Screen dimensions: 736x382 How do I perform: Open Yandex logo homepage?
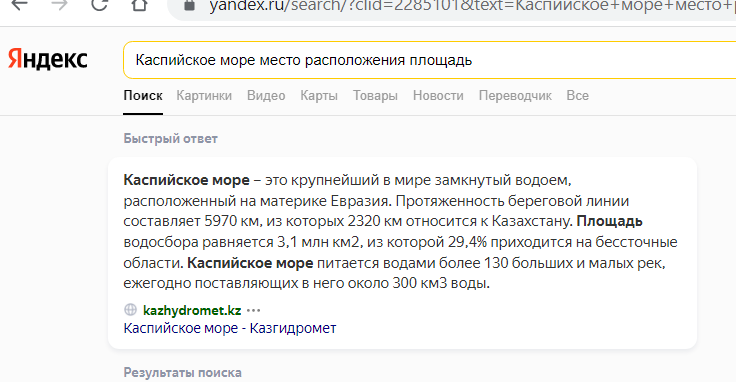48,59
